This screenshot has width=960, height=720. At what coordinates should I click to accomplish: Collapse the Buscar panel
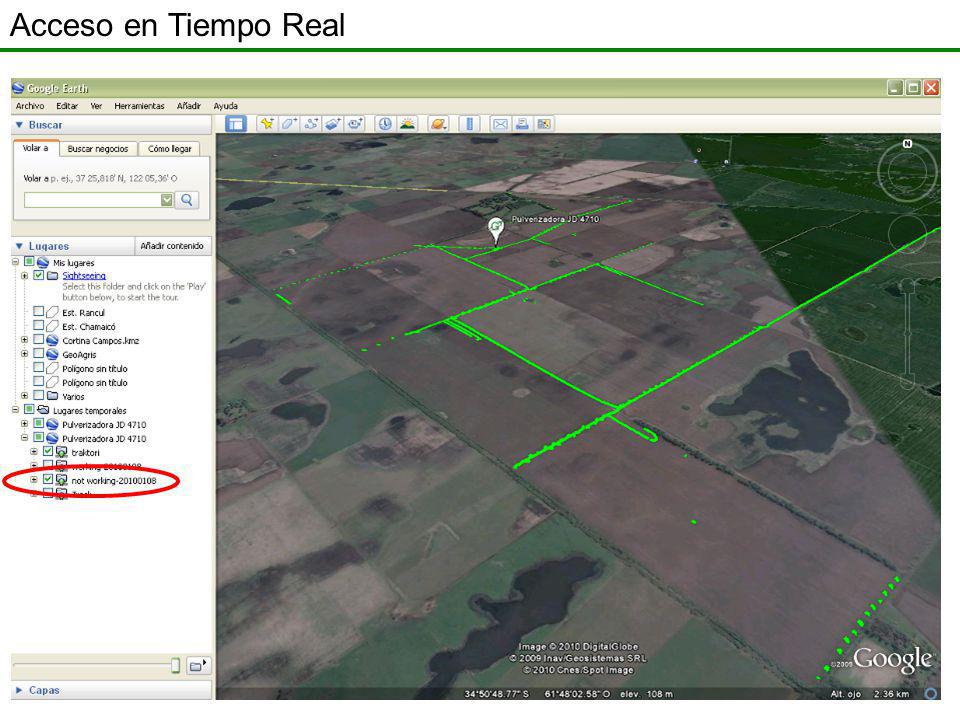[x=19, y=125]
